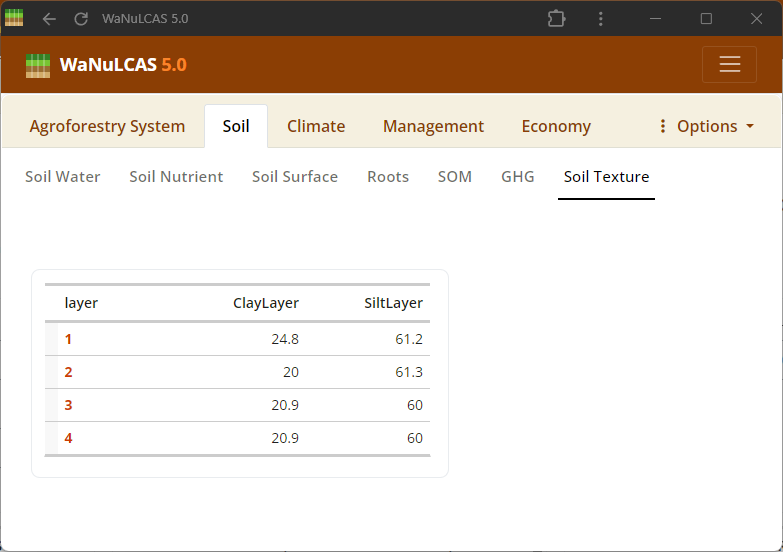783x552 pixels.
Task: Close the WaNuLCAS window
Action: [756, 19]
